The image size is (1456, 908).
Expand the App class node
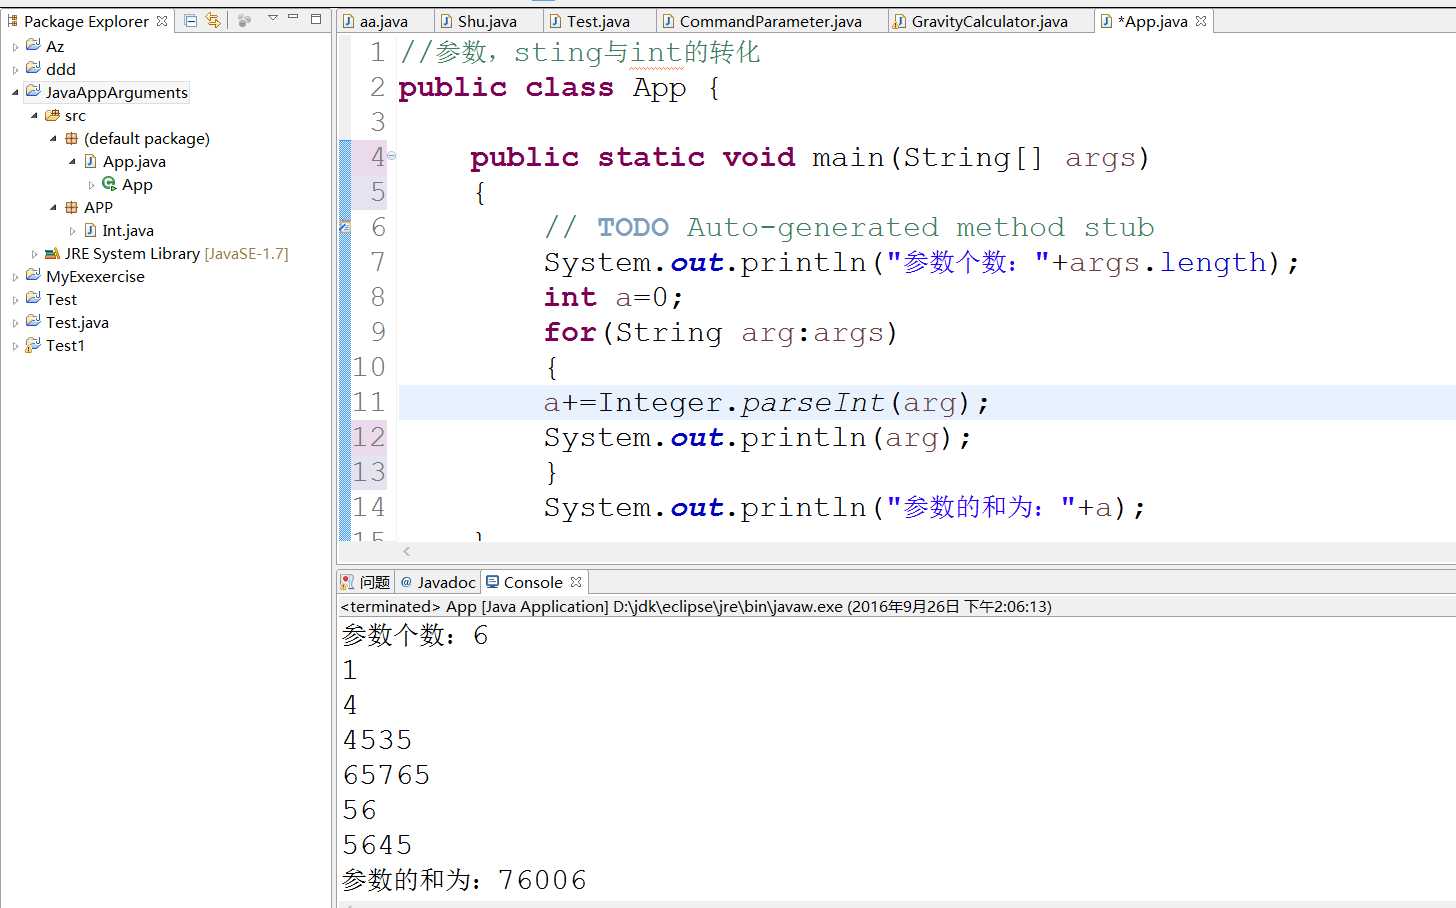91,185
